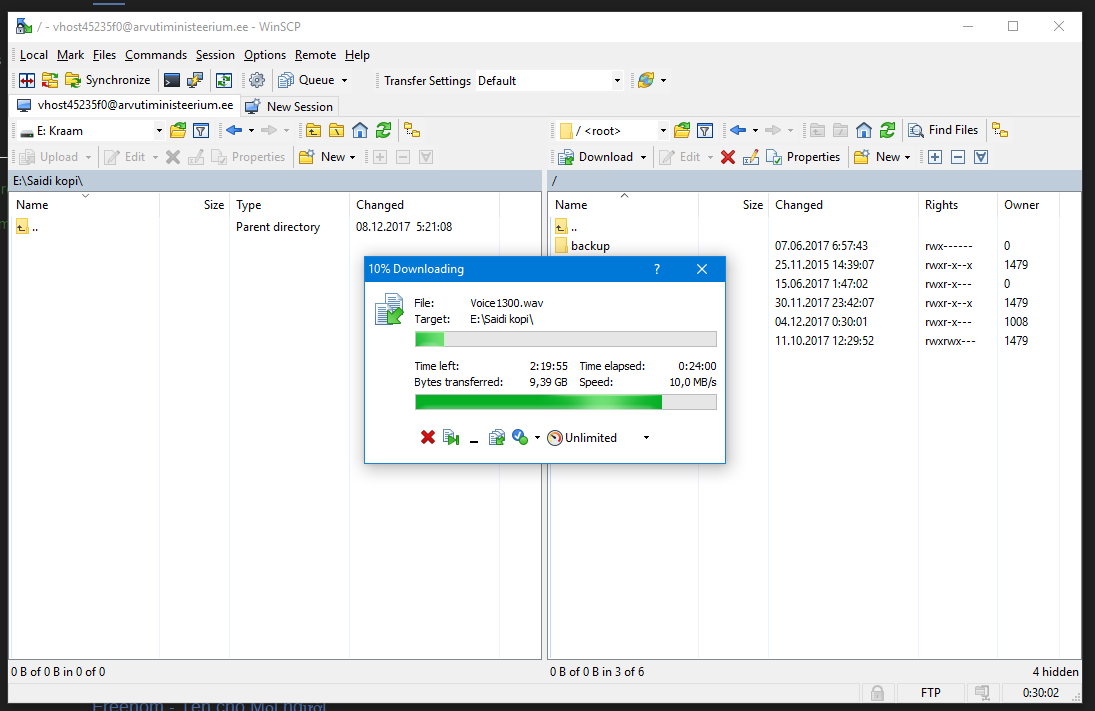Click the globe icon after Transfer Settings

tap(646, 80)
